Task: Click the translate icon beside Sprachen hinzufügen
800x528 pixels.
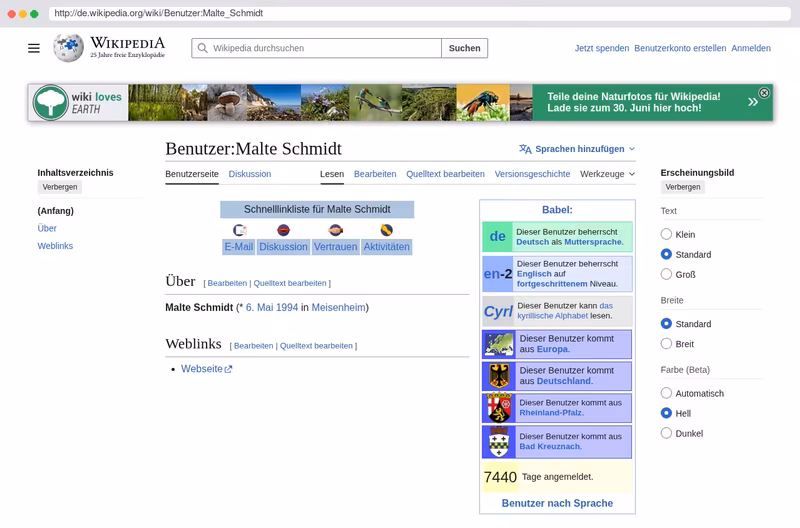Action: pyautogui.click(x=525, y=149)
